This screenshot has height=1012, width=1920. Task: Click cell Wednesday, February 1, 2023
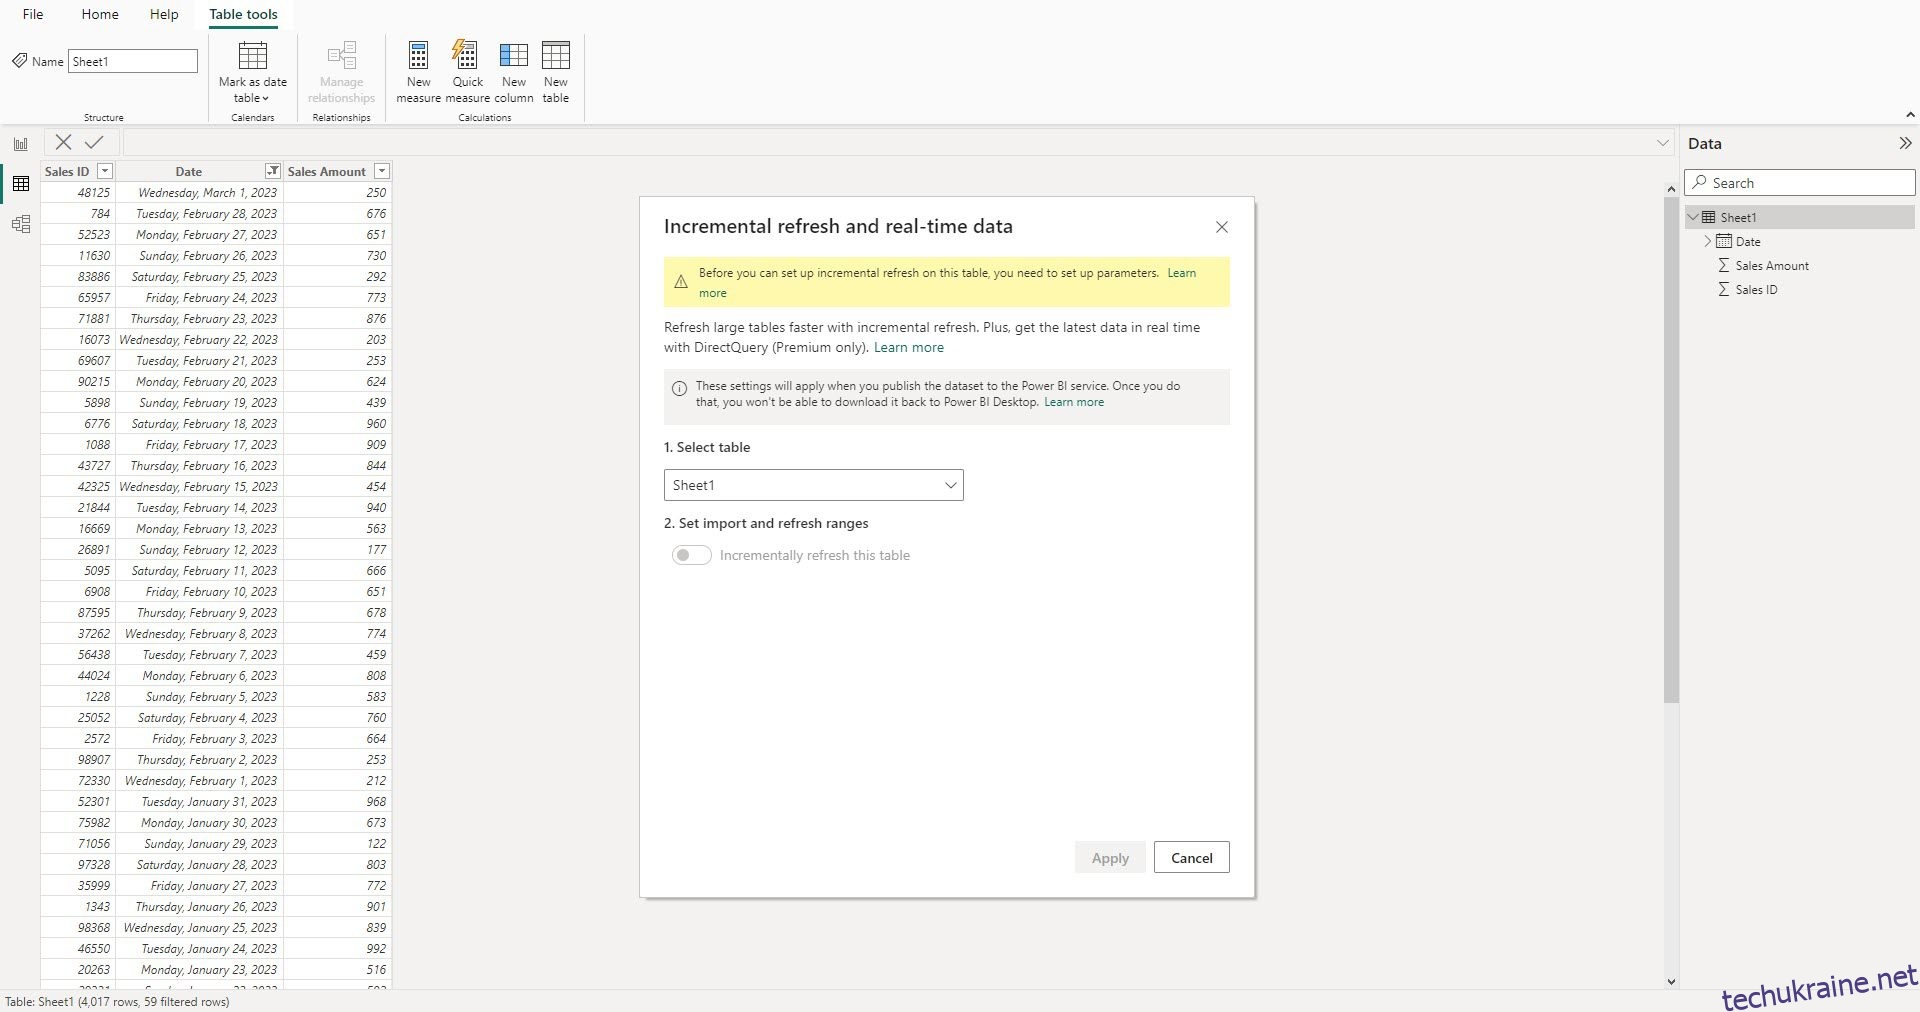(x=200, y=781)
